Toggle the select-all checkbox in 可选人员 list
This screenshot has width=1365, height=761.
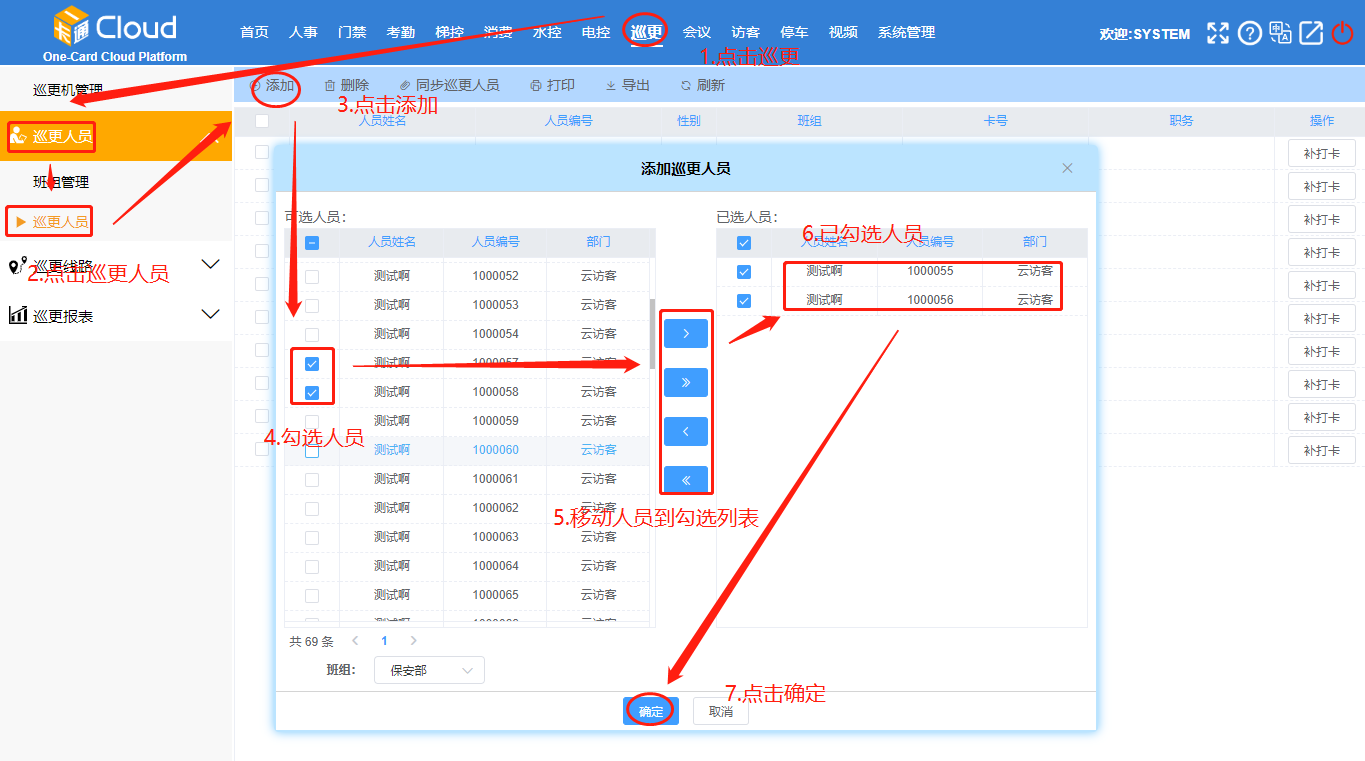(x=313, y=242)
